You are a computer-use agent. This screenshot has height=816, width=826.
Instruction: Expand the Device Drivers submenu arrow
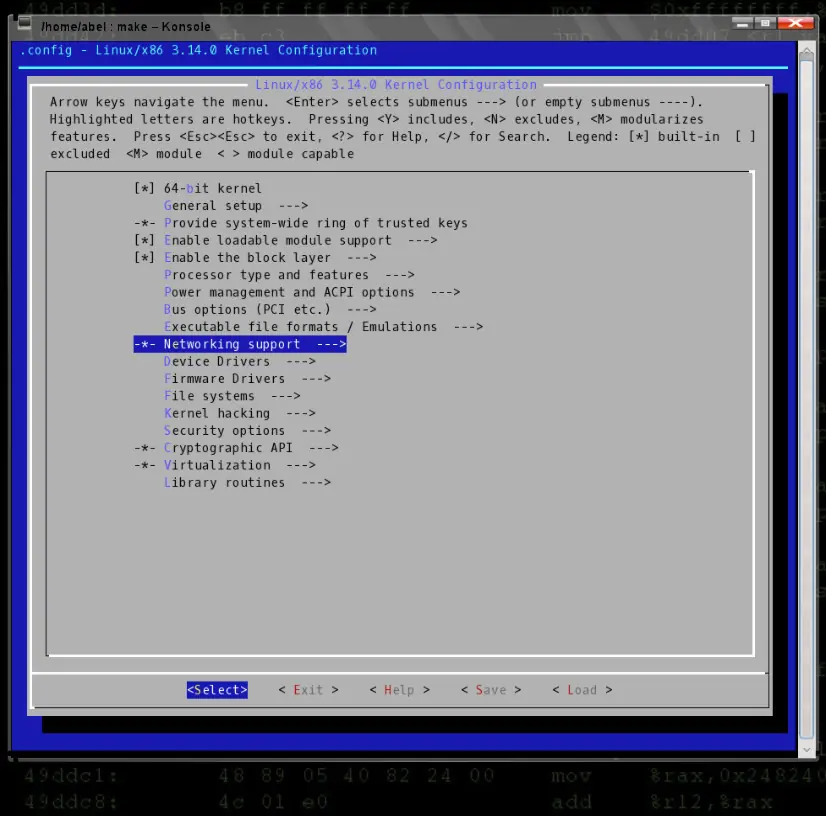[x=301, y=361]
